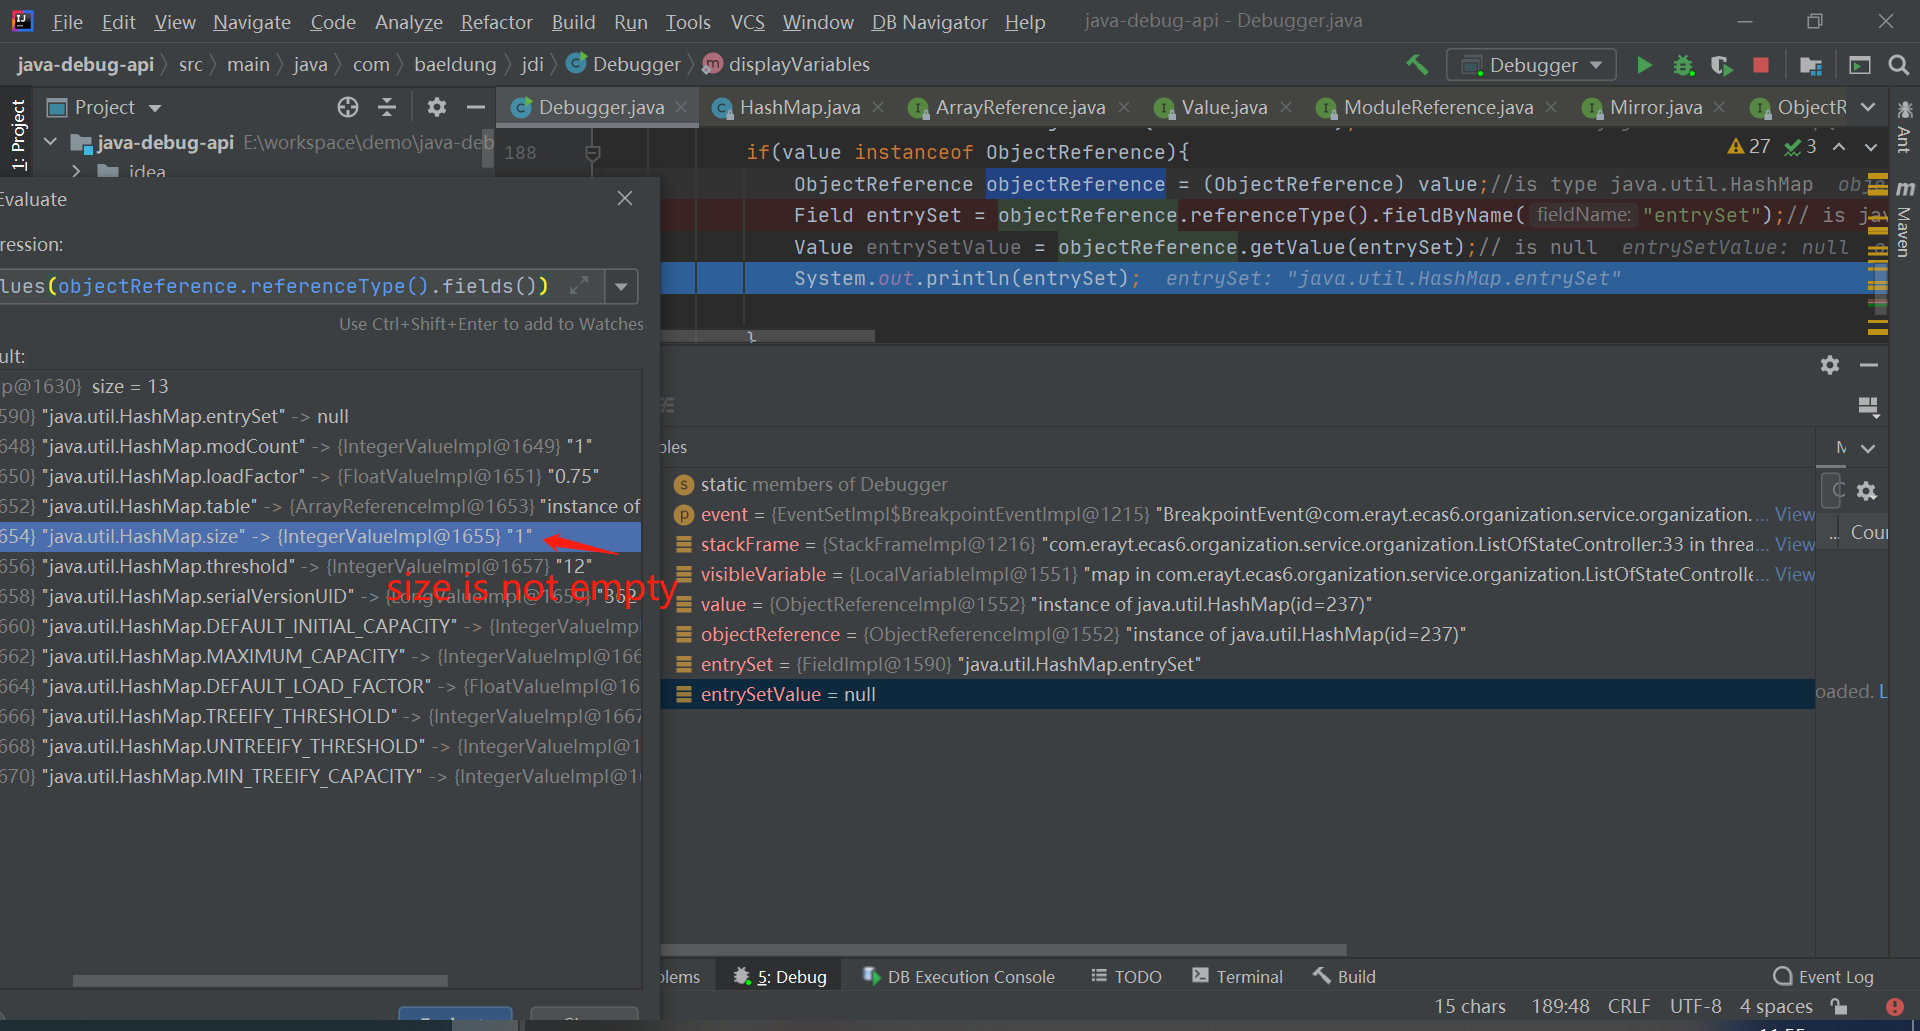The width and height of the screenshot is (1920, 1031).
Task: Open the 5: Debug tool window
Action: 780,977
